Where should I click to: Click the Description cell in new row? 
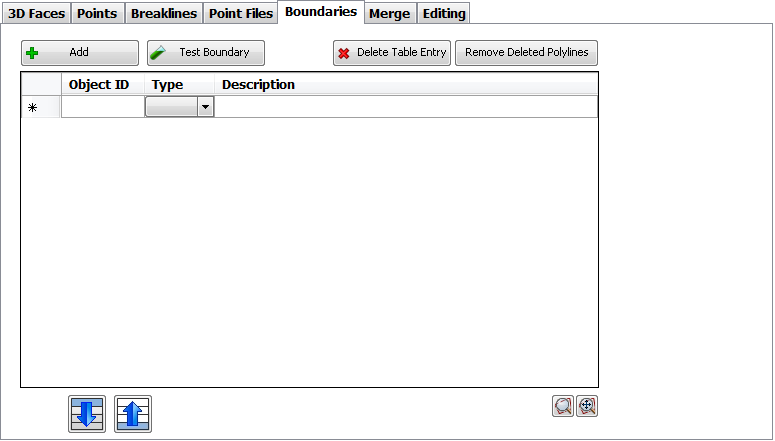pos(406,107)
